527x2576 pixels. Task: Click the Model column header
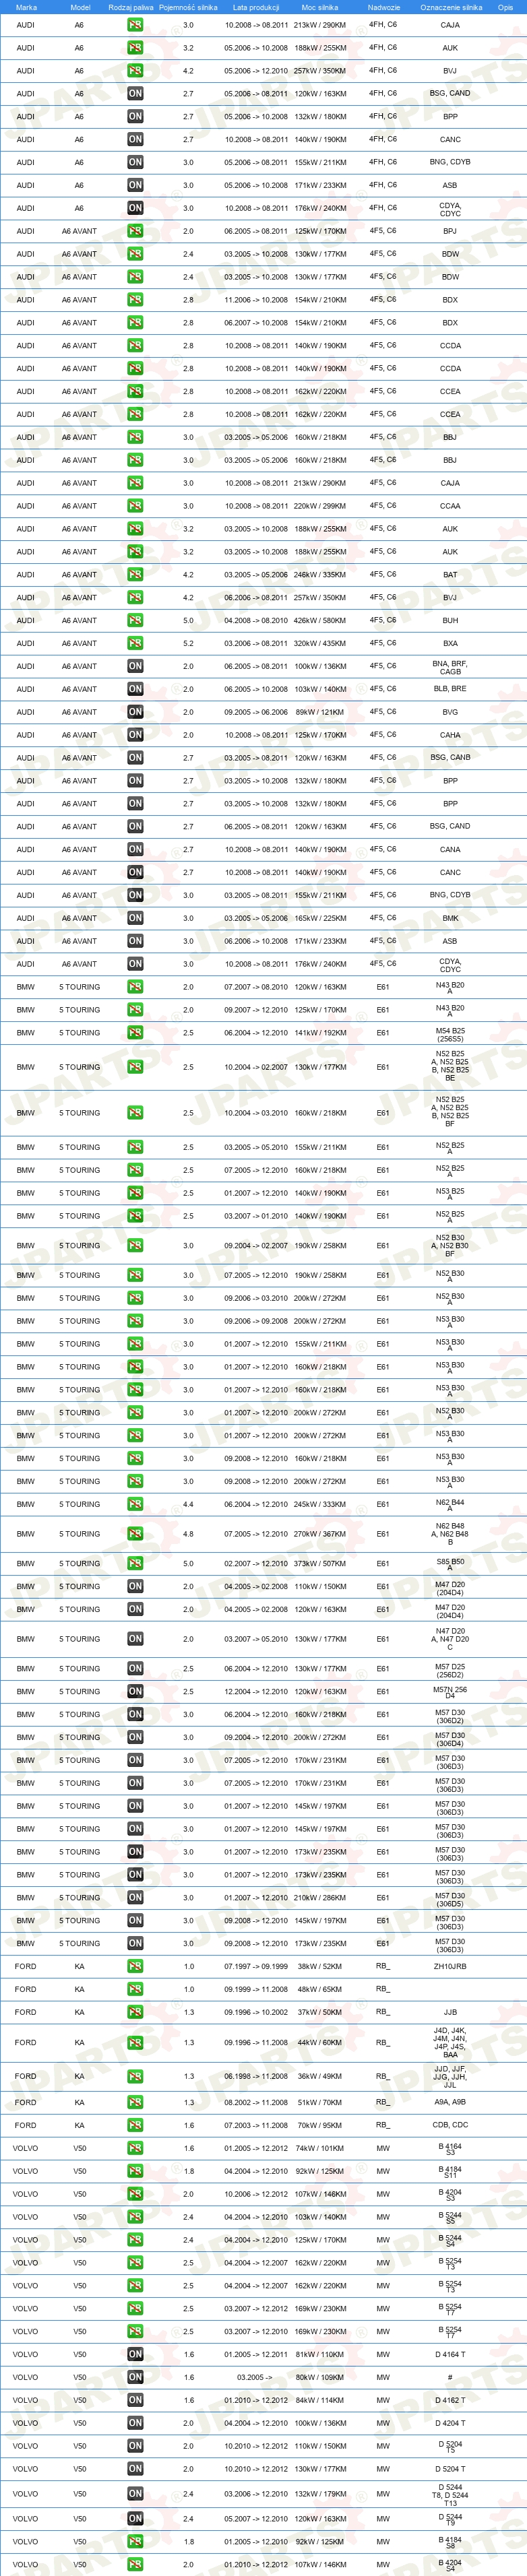tap(80, 7)
